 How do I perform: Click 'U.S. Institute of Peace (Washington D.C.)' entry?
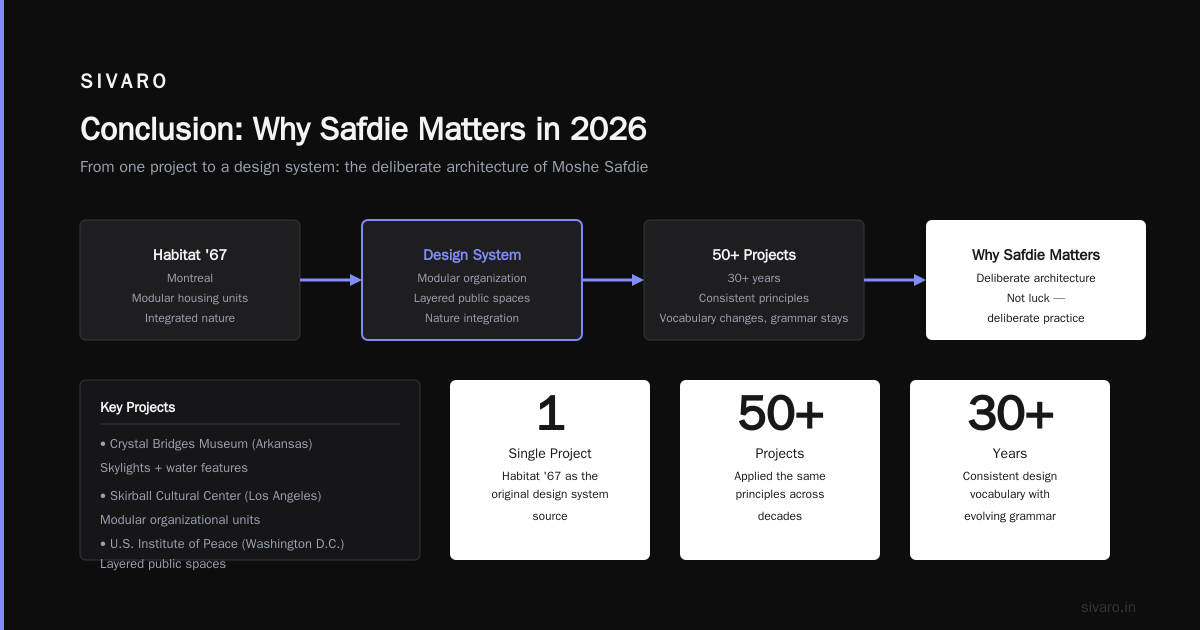[222, 543]
